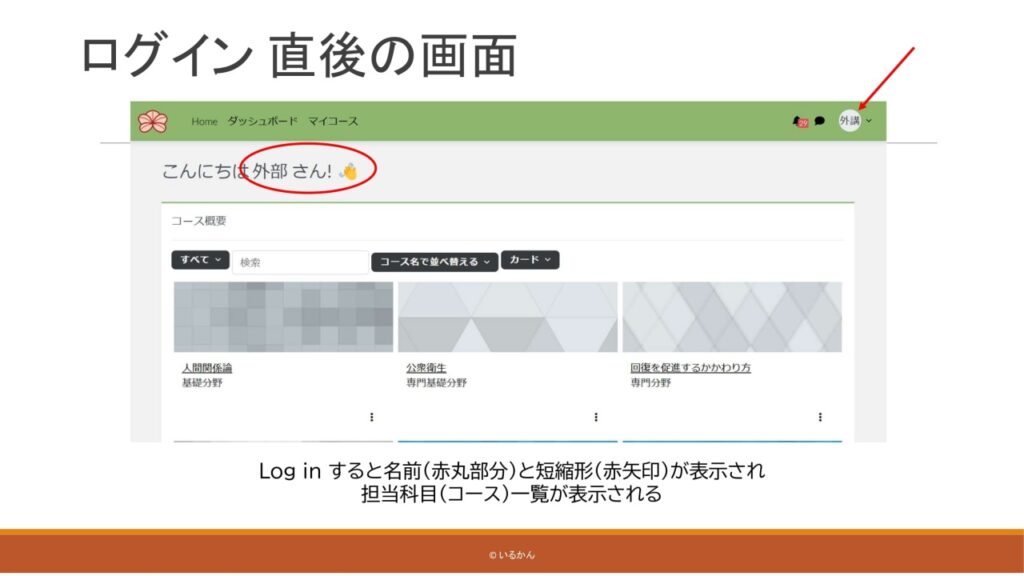The height and width of the screenshot is (576, 1024).
Task: Open the 回復を促進するかかわり方 course link
Action: click(690, 368)
